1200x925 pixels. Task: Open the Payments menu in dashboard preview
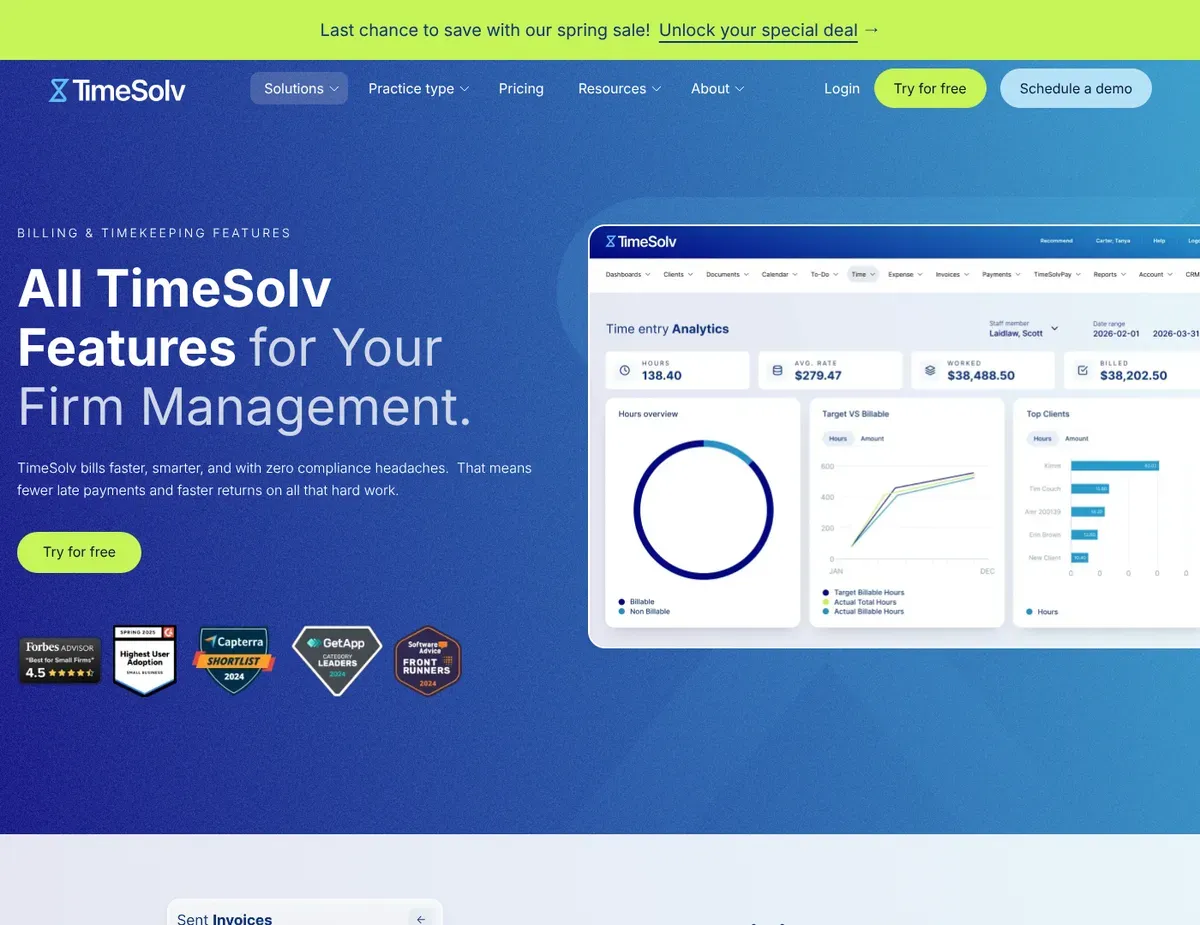(1001, 274)
